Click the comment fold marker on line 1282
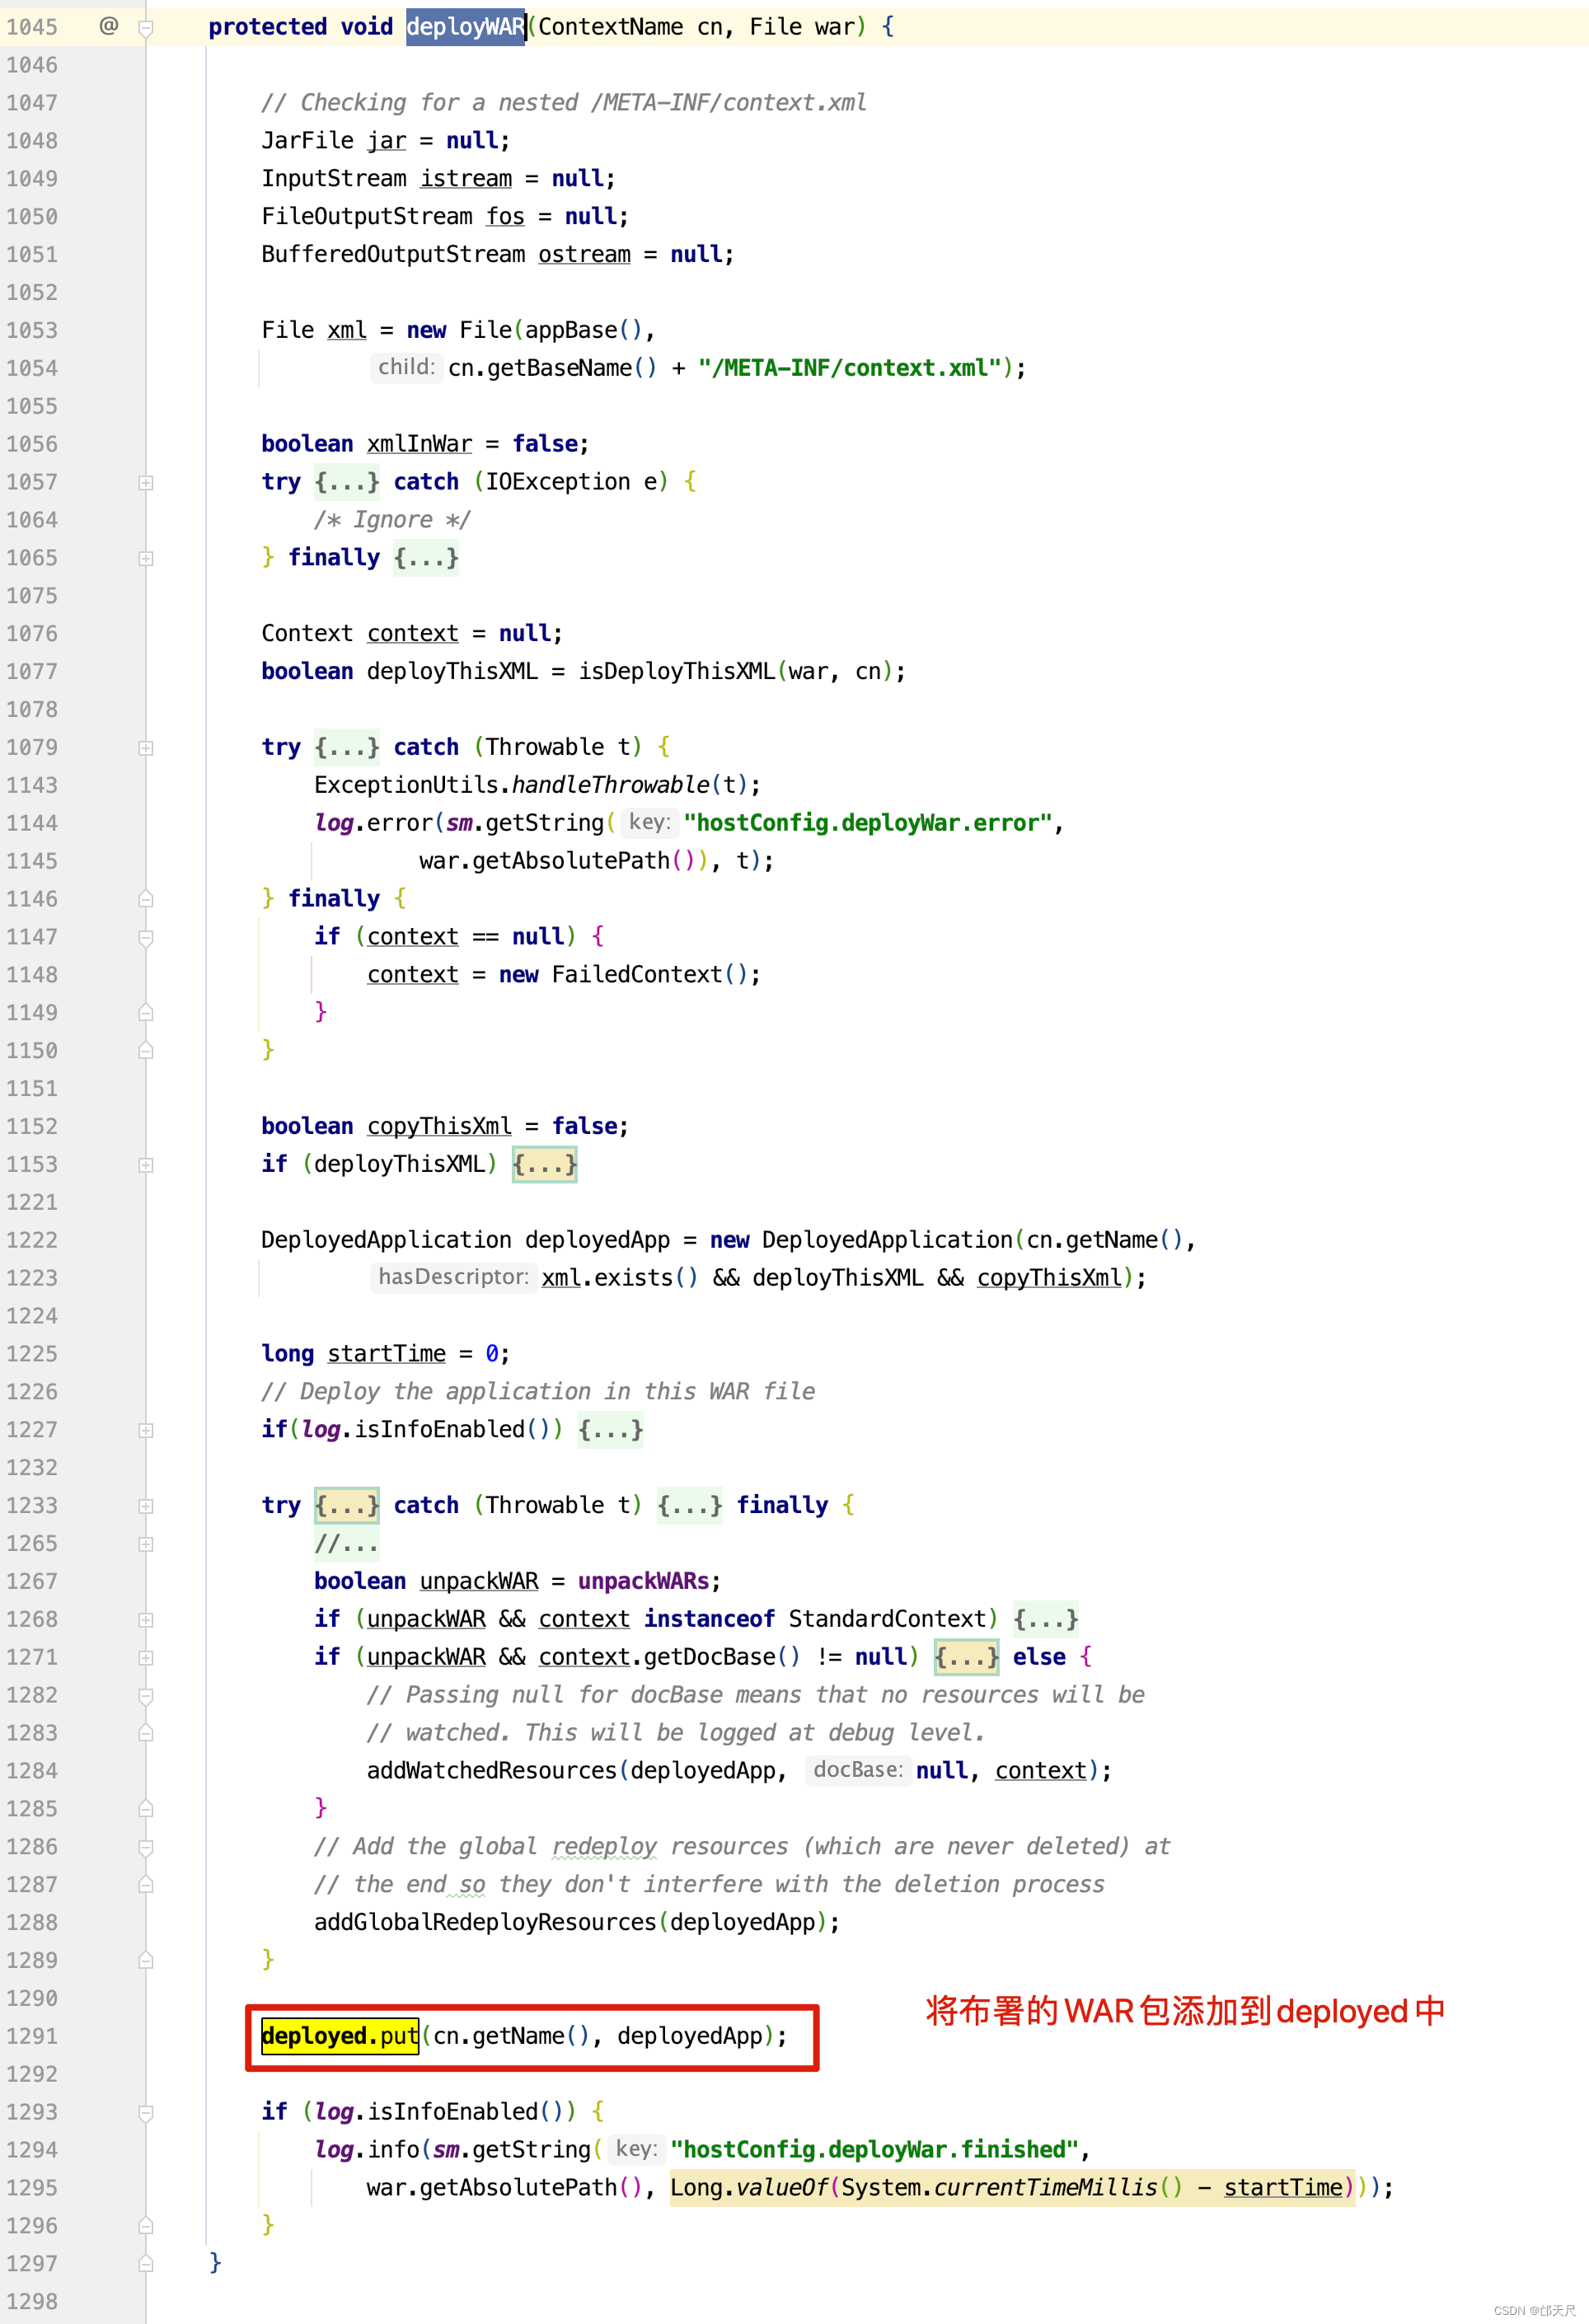Image resolution: width=1589 pixels, height=2324 pixels. click(x=146, y=1696)
